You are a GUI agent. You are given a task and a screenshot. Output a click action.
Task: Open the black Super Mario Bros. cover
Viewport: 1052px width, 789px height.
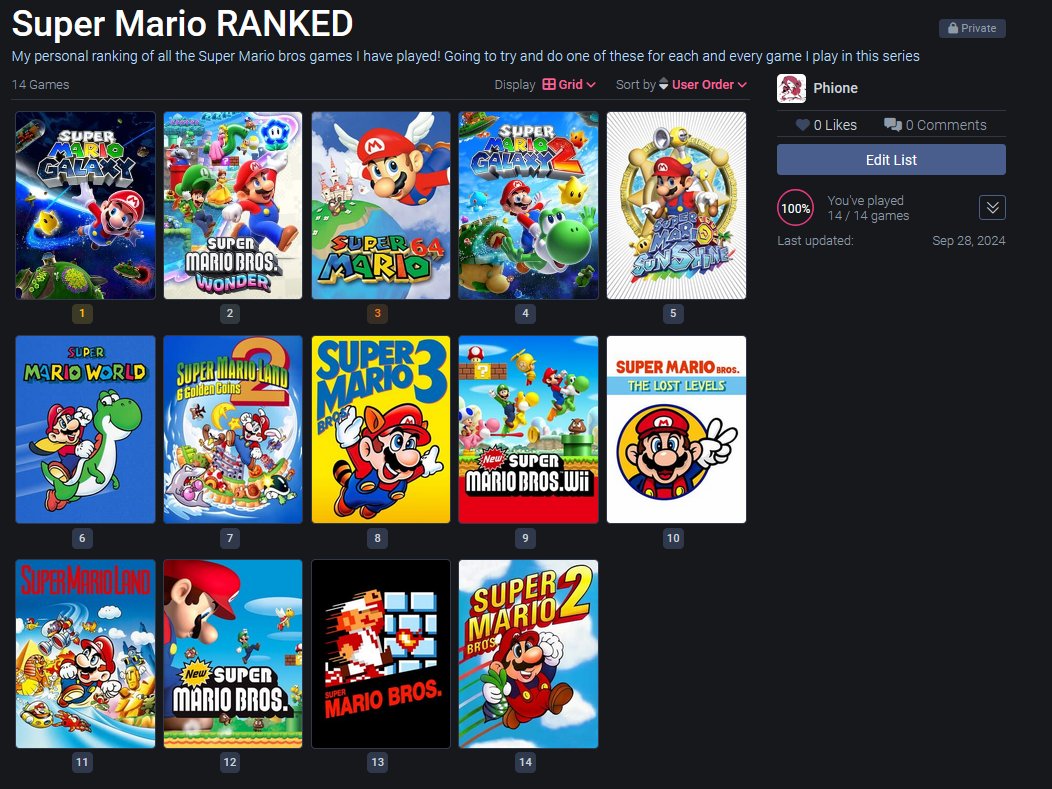click(380, 654)
